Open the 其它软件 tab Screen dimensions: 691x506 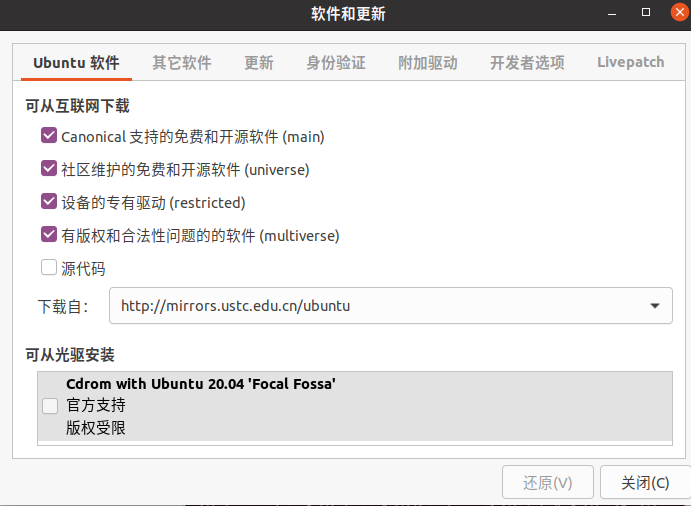(x=182, y=63)
